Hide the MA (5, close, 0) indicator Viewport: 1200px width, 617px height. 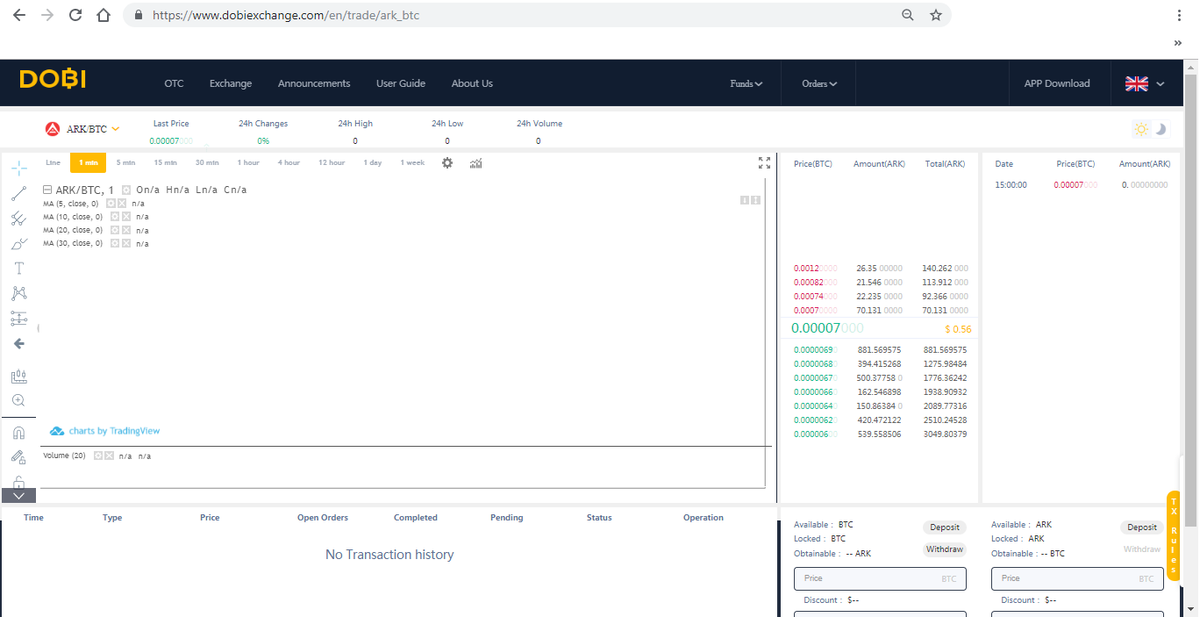click(x=111, y=203)
